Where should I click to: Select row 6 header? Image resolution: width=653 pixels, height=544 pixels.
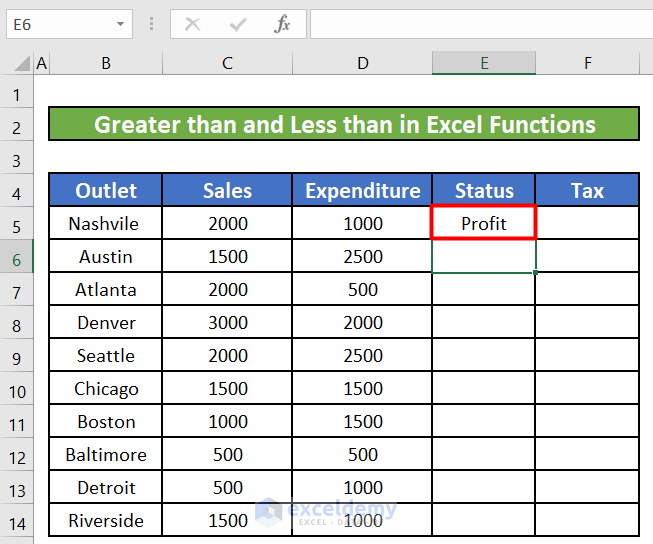[x=16, y=257]
